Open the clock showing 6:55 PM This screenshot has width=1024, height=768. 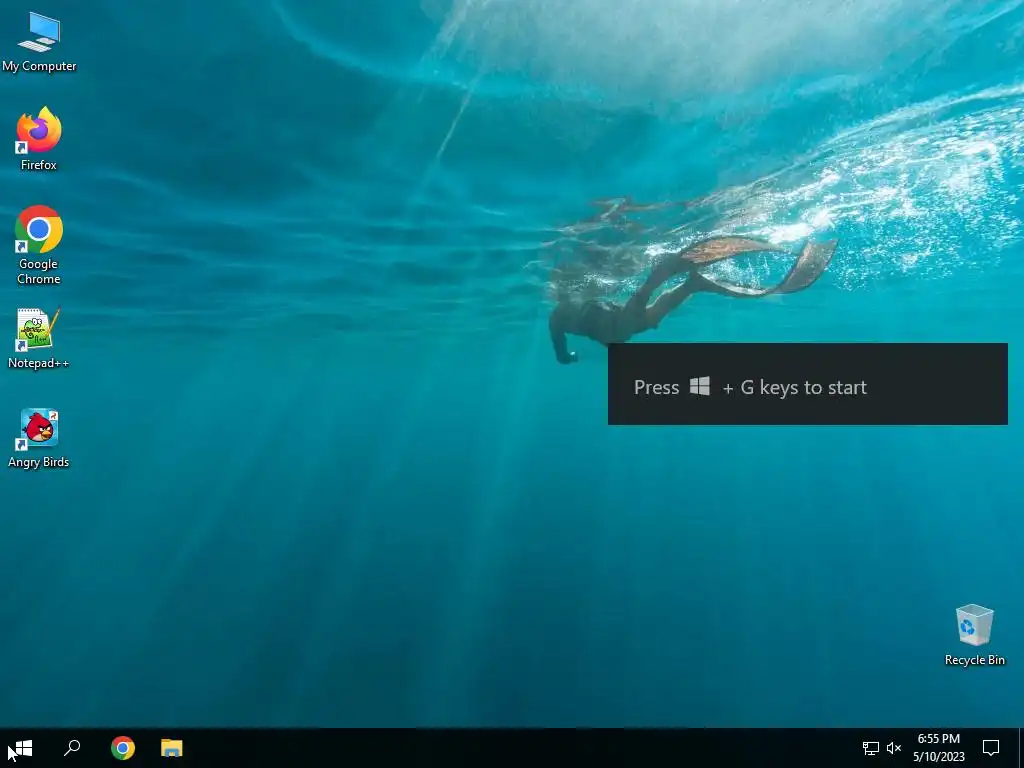click(938, 748)
